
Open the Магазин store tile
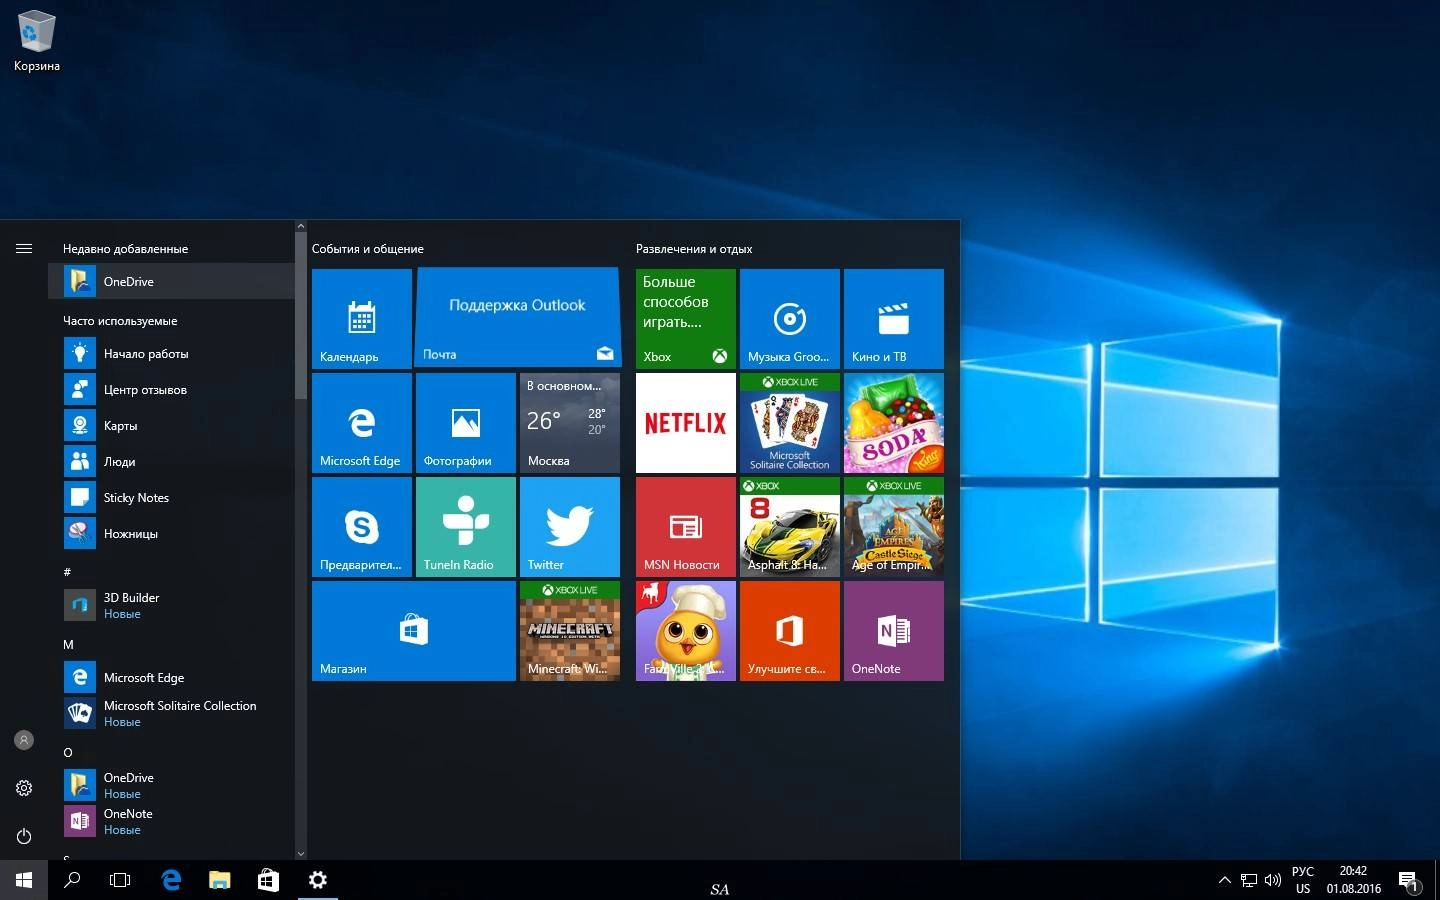[x=413, y=631]
